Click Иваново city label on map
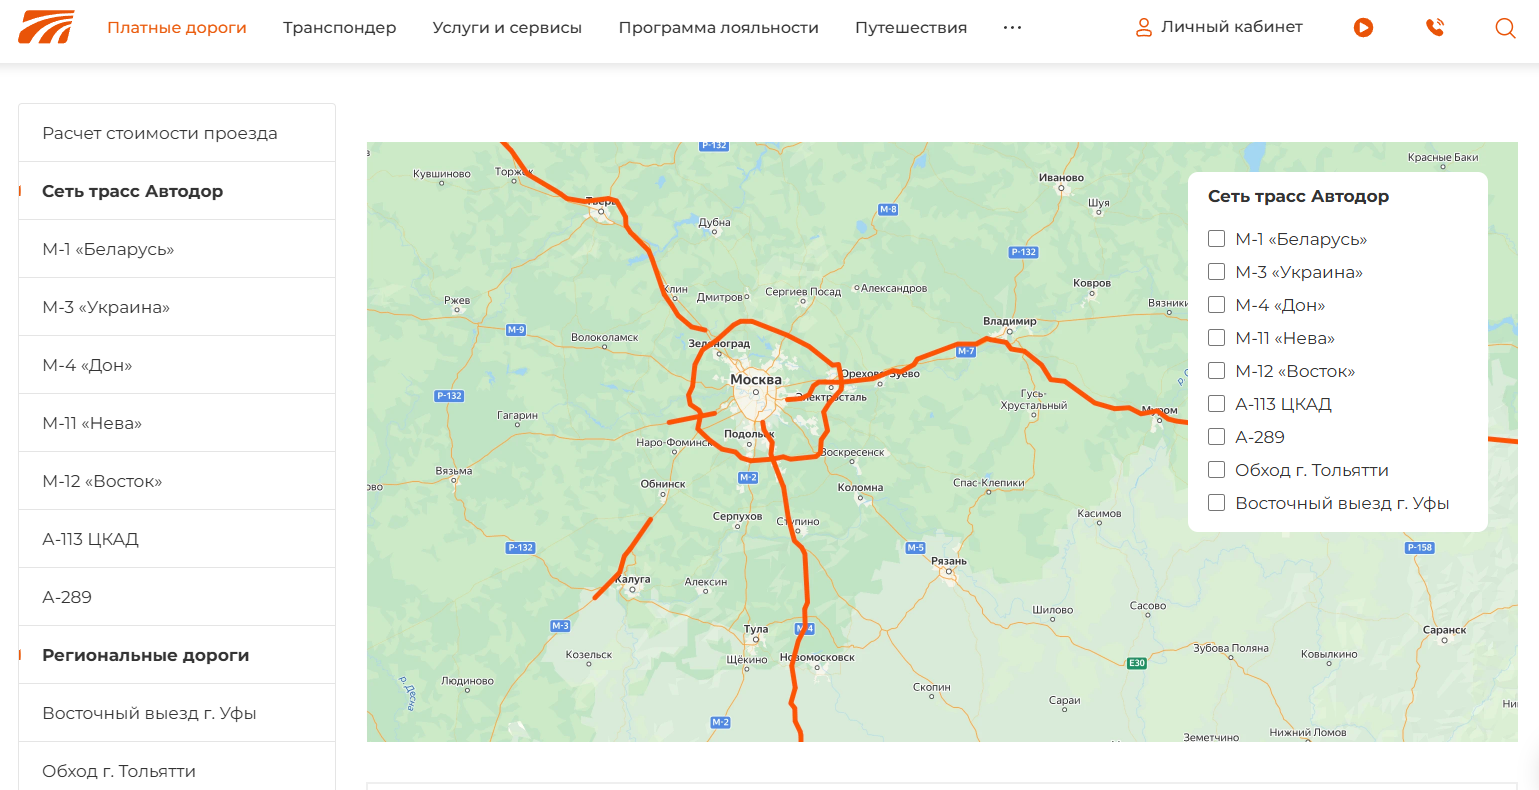 pos(1061,178)
